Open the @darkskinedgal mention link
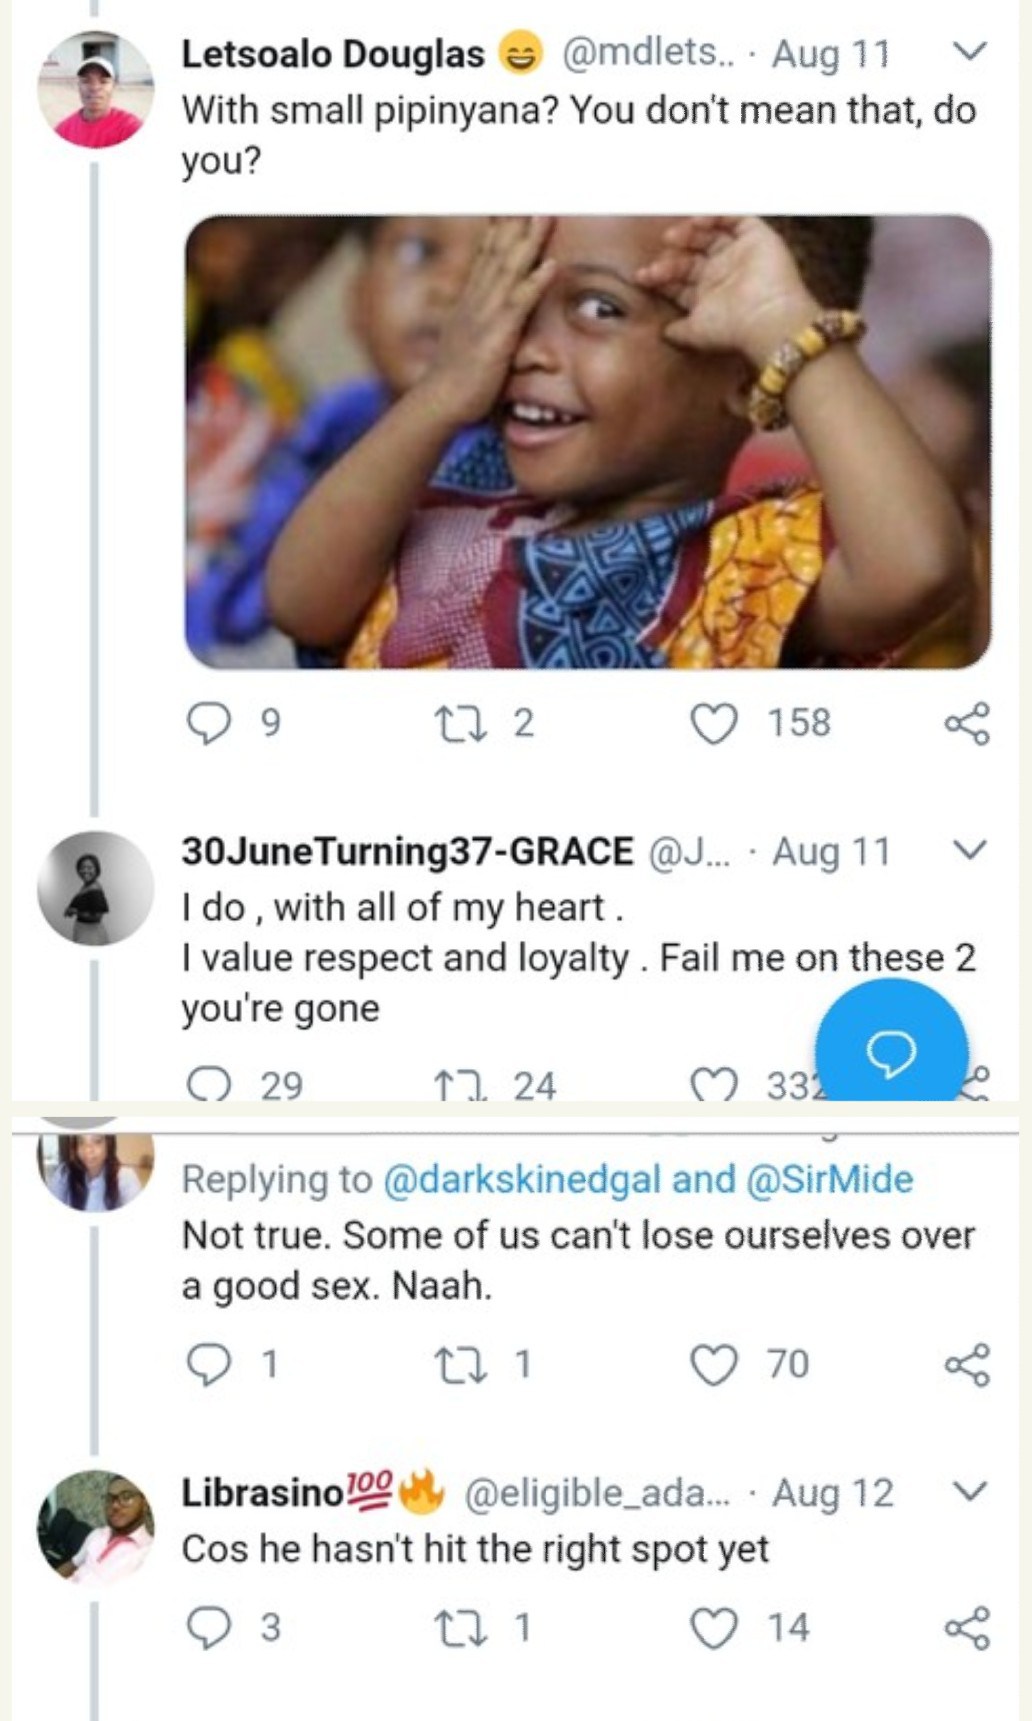The height and width of the screenshot is (1721, 1032). [x=522, y=1179]
